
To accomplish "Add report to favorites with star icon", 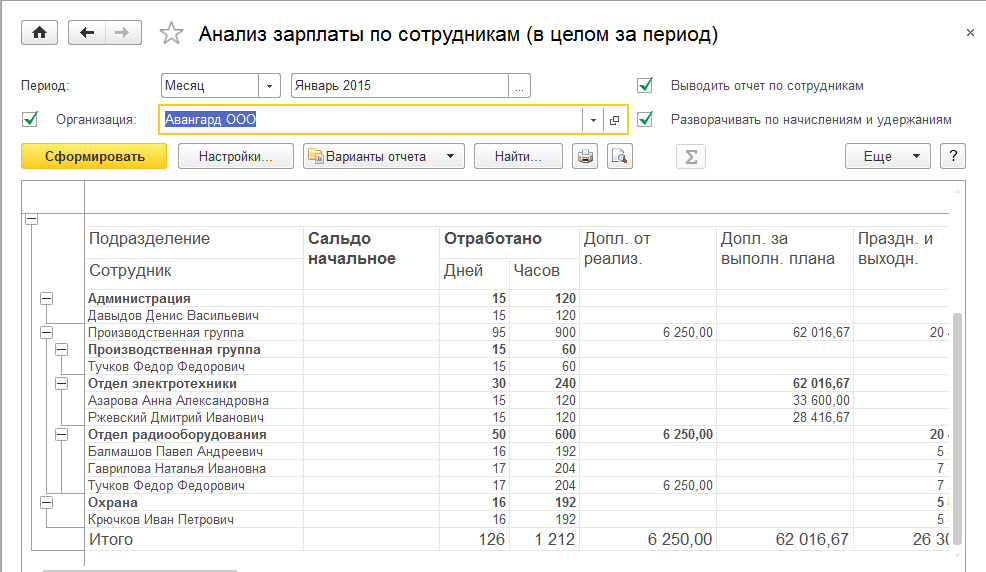I will coord(172,34).
